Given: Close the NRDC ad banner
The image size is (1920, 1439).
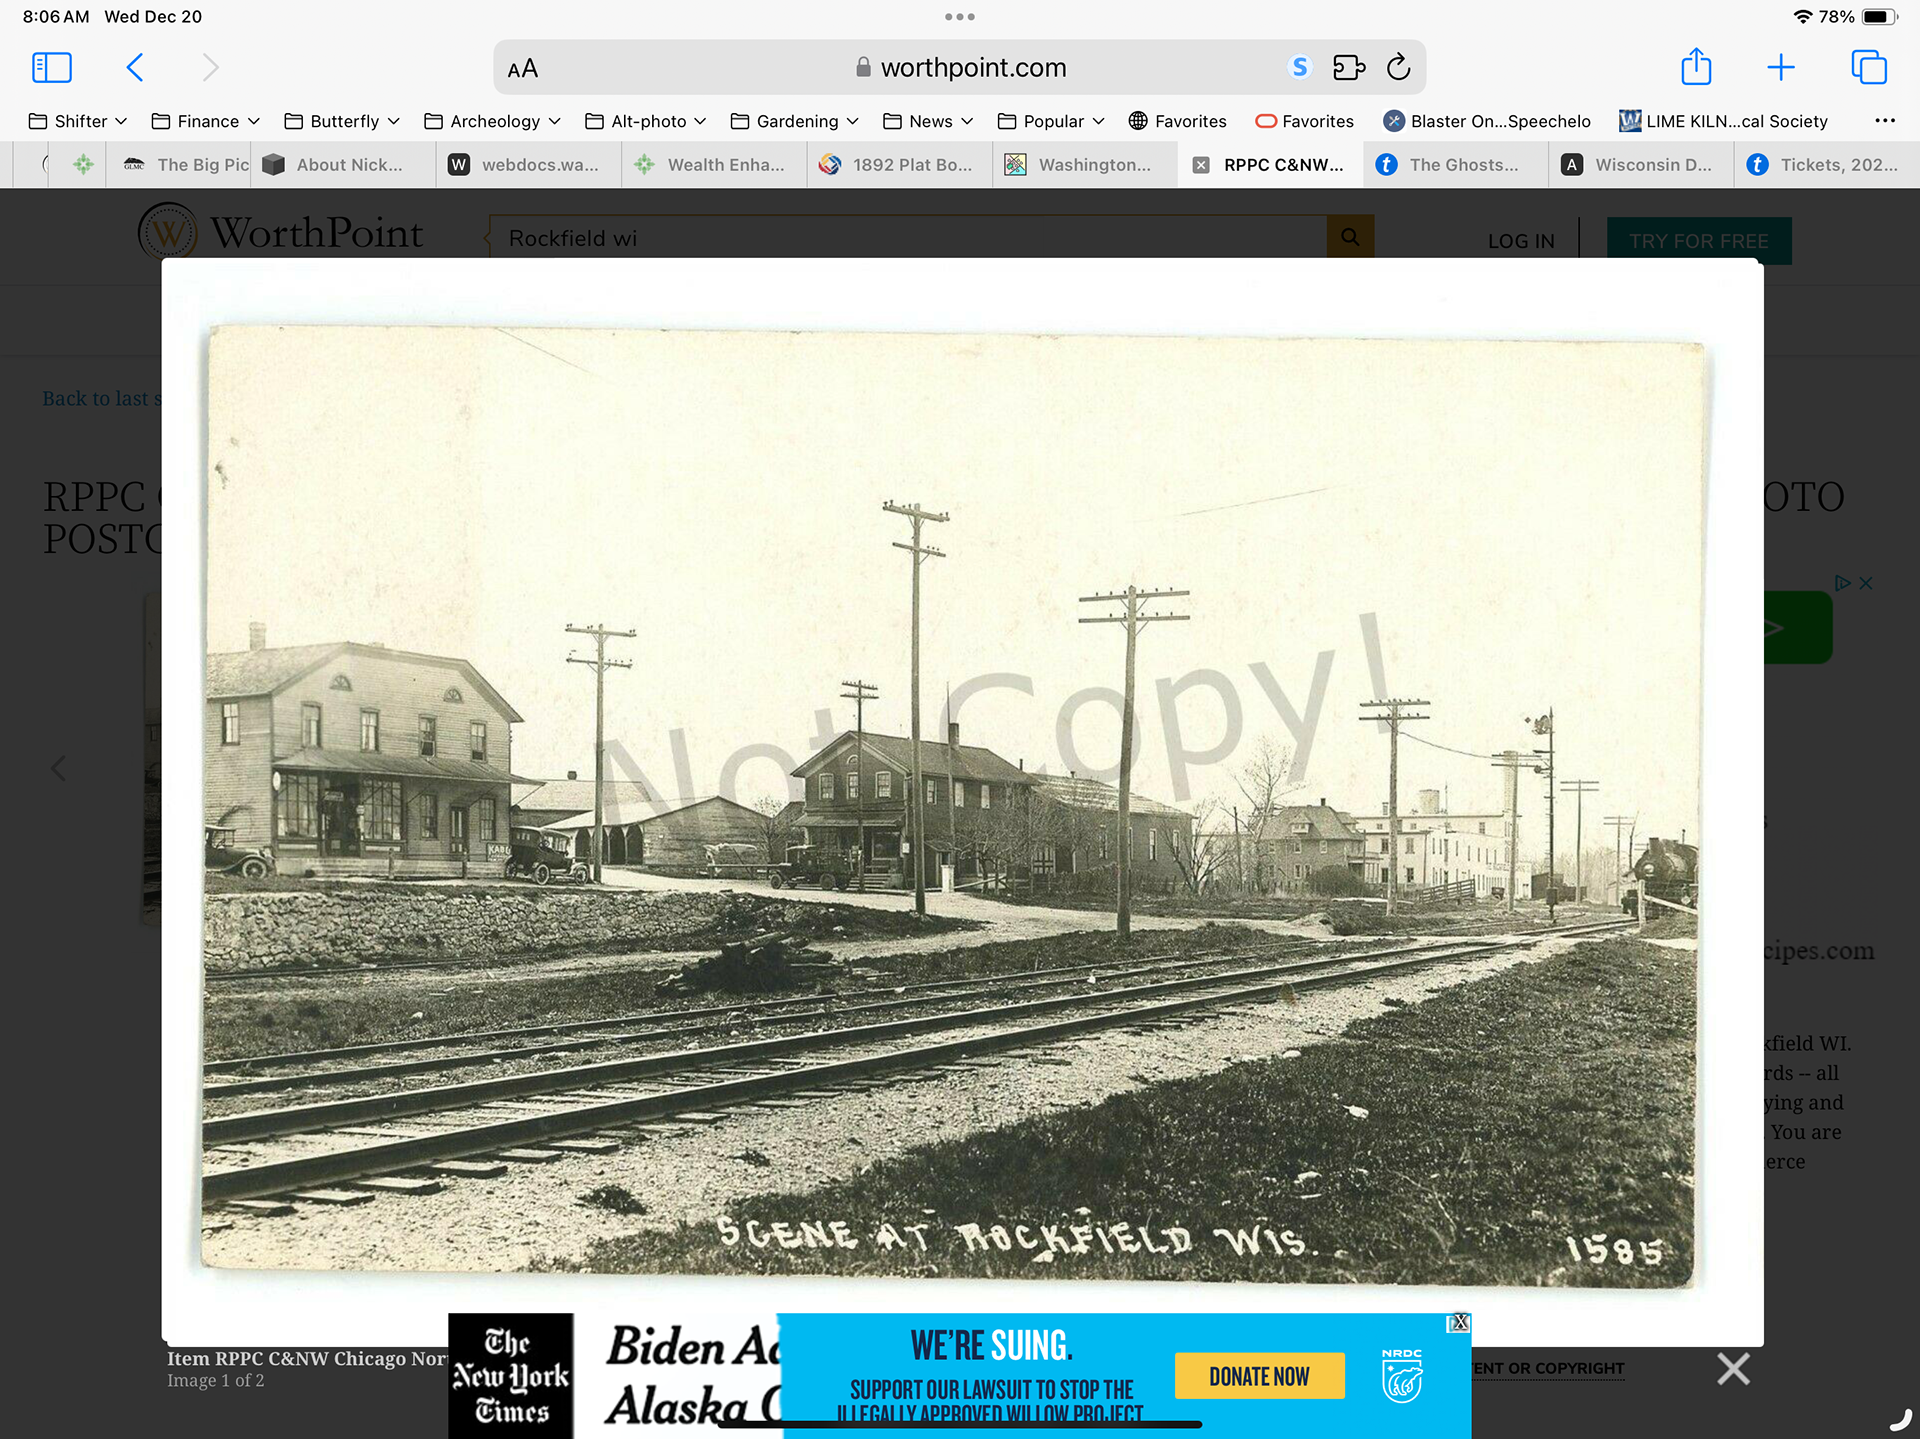Looking at the screenshot, I should (x=1460, y=1323).
